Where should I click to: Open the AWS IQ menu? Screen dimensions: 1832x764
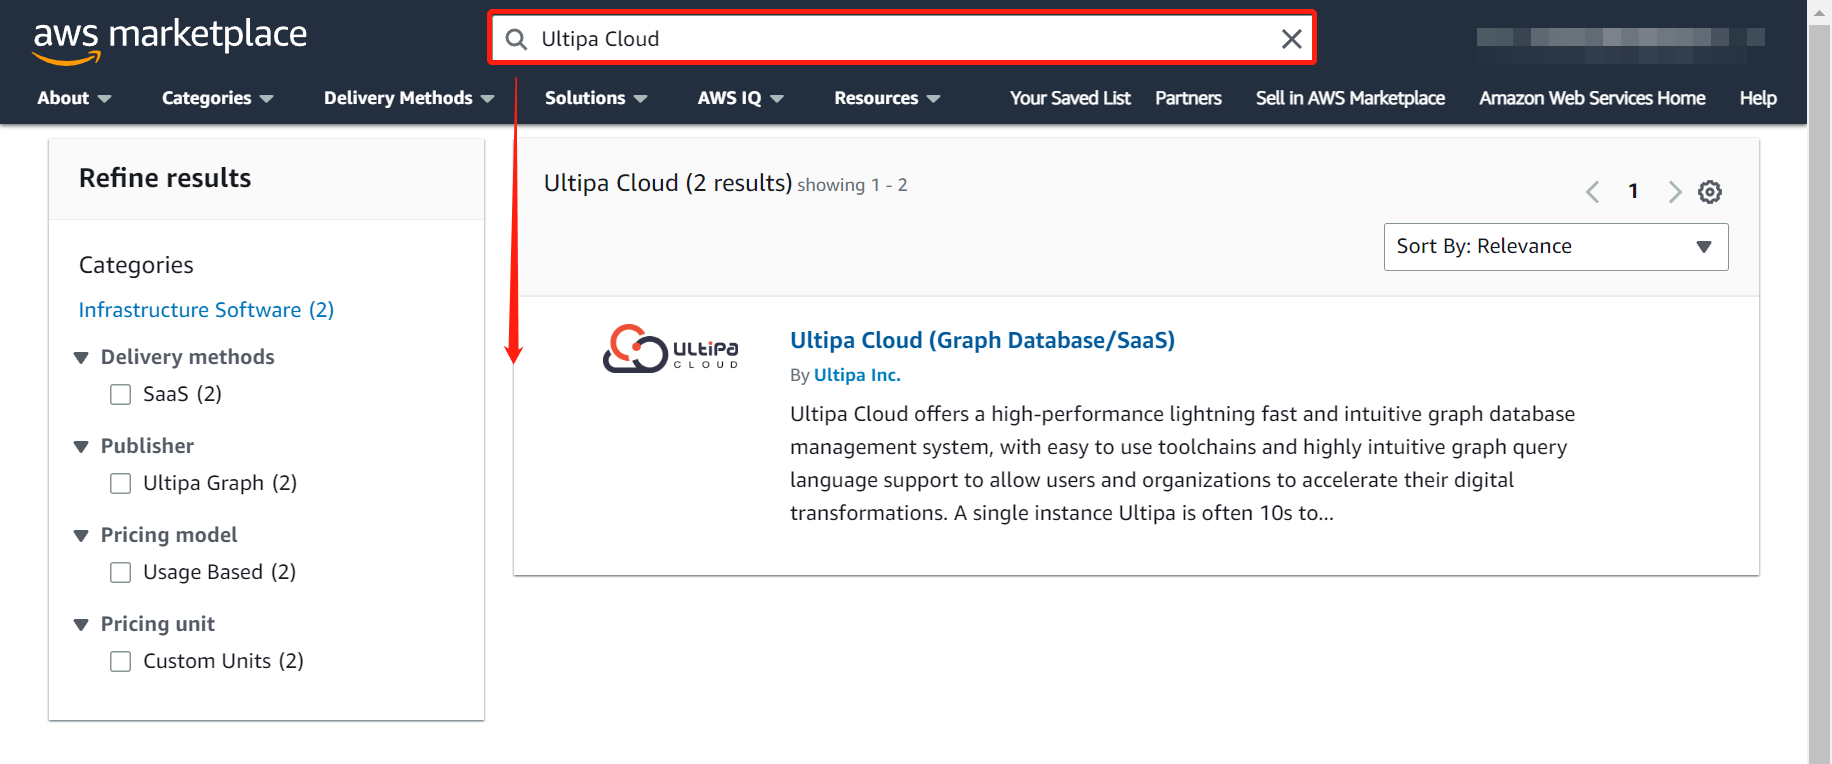pyautogui.click(x=740, y=98)
